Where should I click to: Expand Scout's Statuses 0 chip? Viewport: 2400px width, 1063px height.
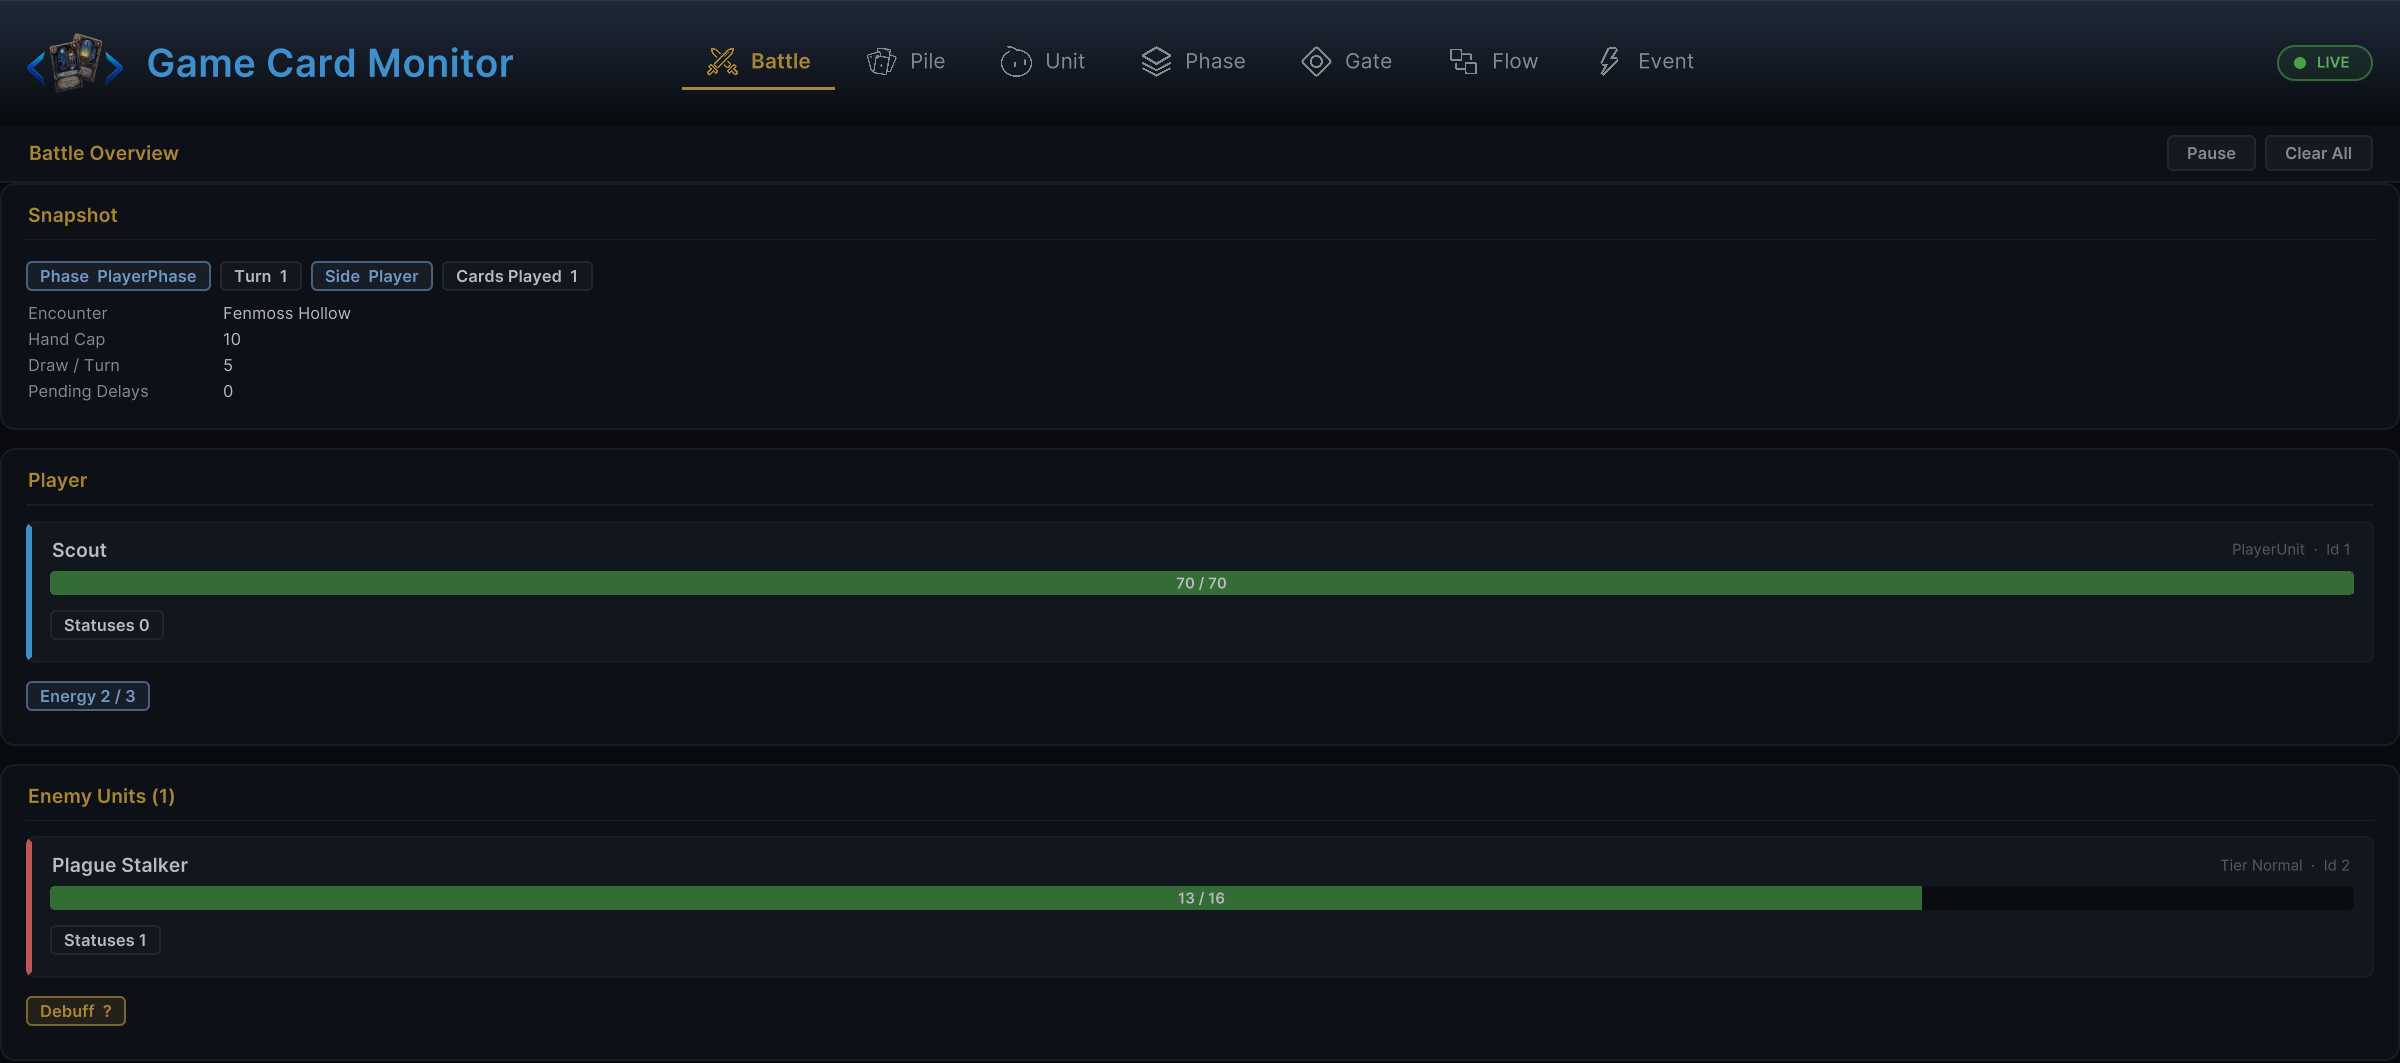[x=106, y=625]
